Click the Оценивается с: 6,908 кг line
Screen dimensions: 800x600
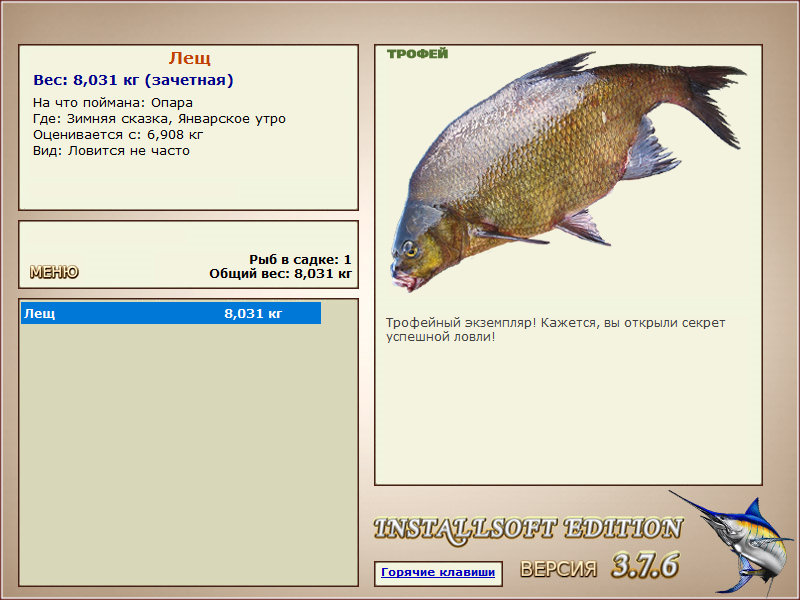[118, 134]
